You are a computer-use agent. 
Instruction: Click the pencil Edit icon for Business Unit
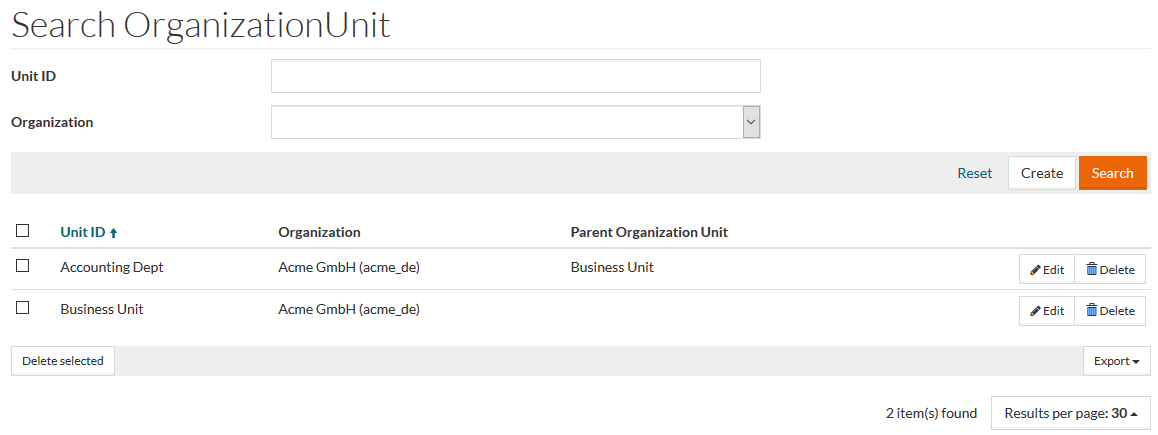pos(1036,311)
